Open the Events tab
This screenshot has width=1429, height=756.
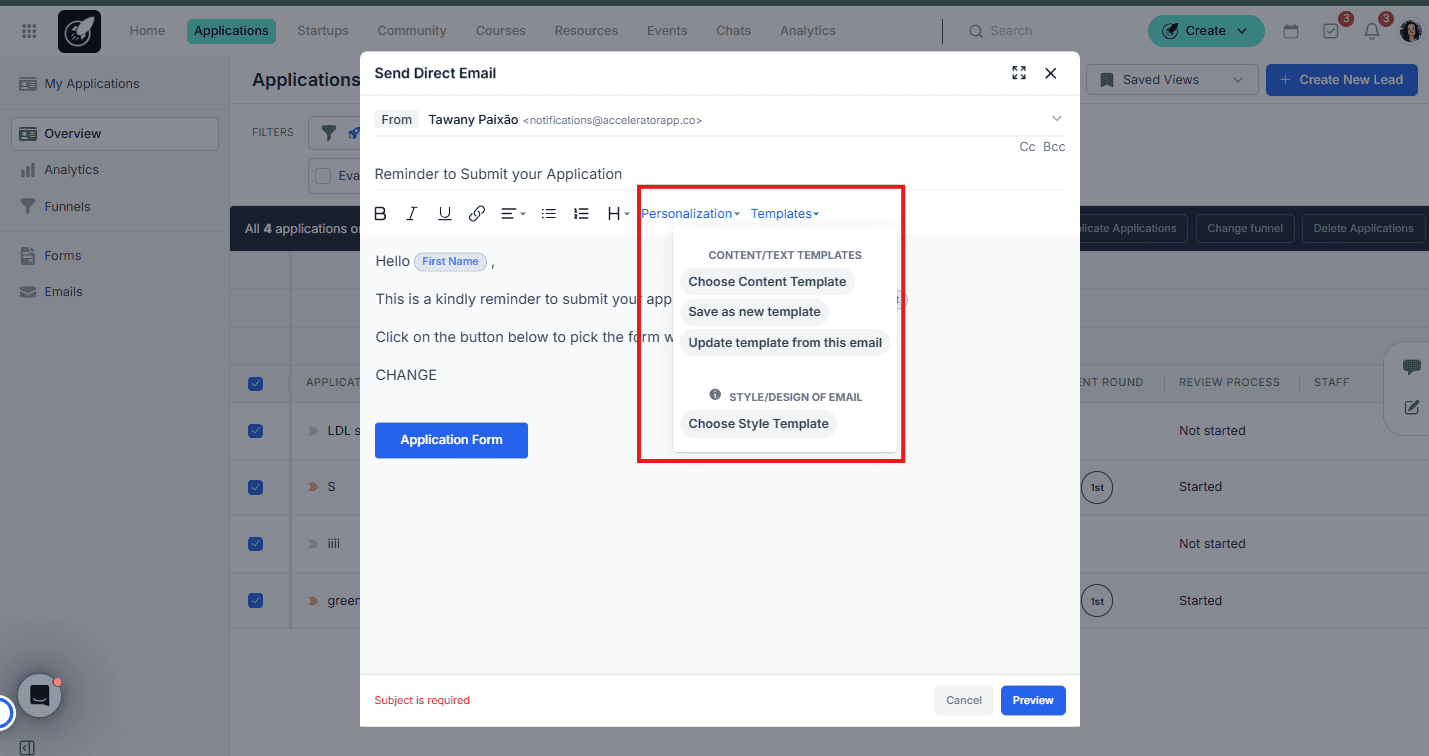pyautogui.click(x=667, y=31)
